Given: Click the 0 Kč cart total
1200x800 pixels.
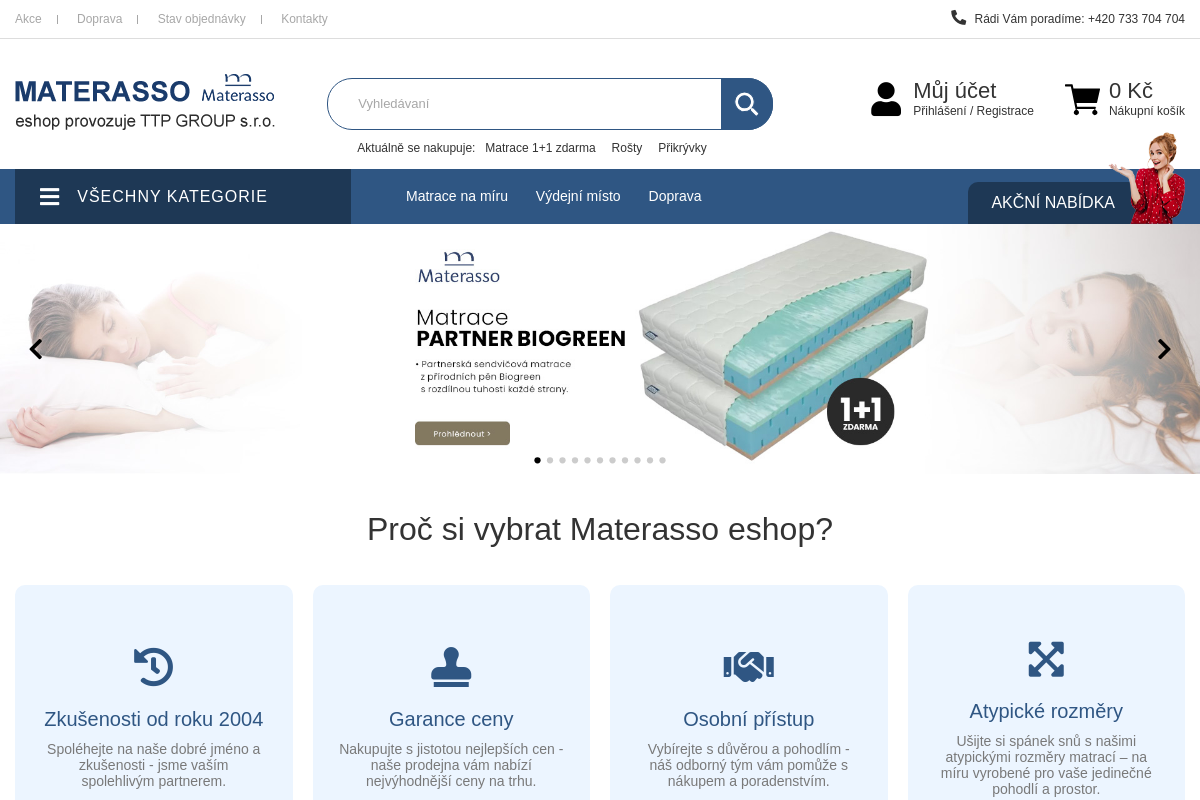Looking at the screenshot, I should pos(1131,91).
